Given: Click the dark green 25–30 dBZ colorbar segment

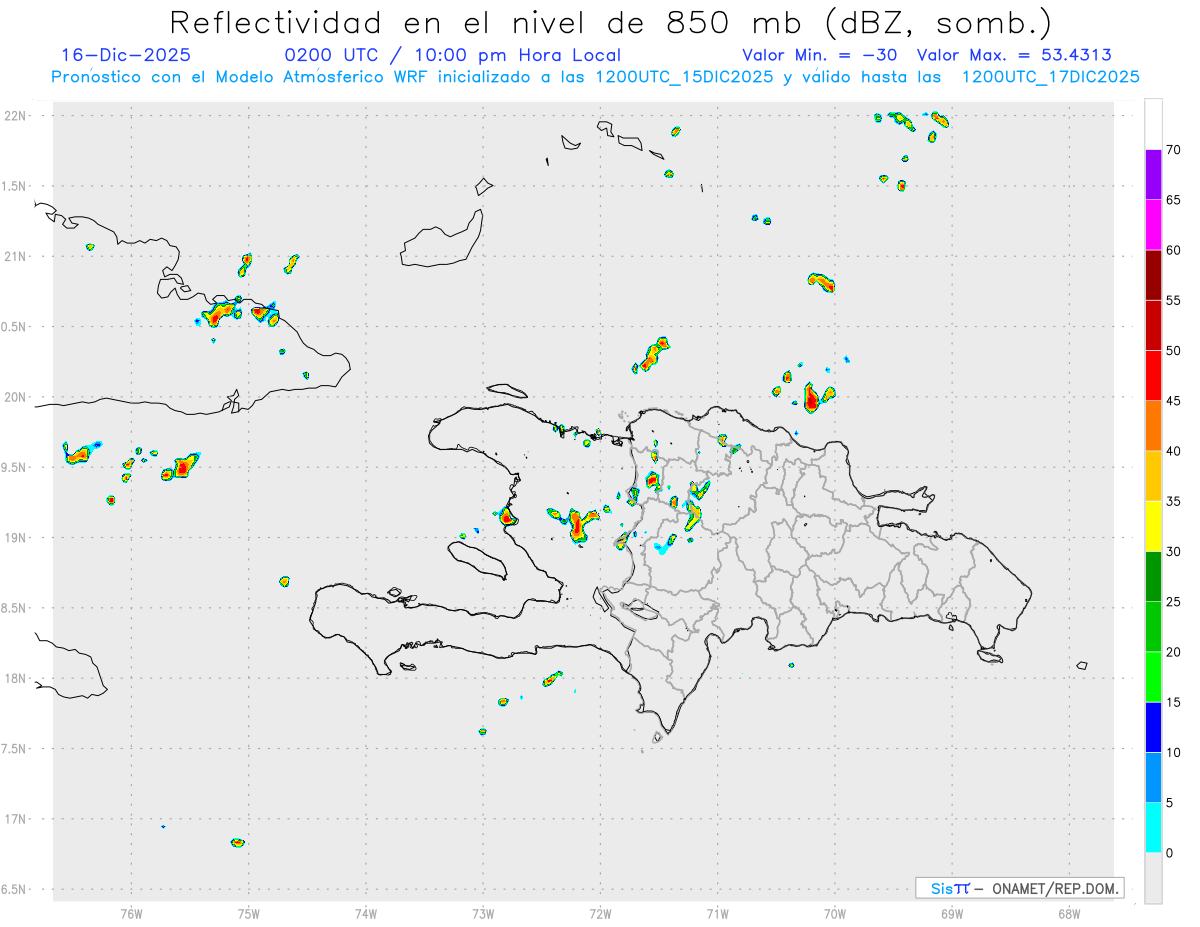Looking at the screenshot, I should [1153, 577].
